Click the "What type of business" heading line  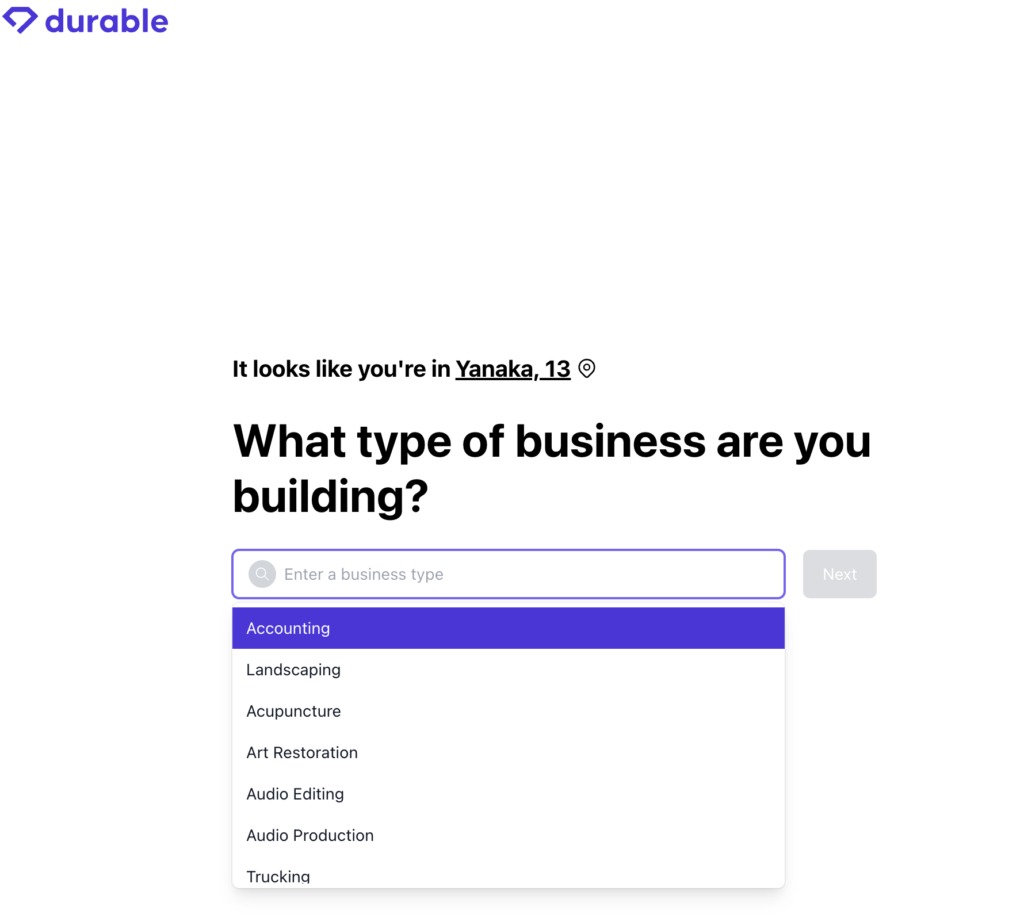[x=551, y=441]
